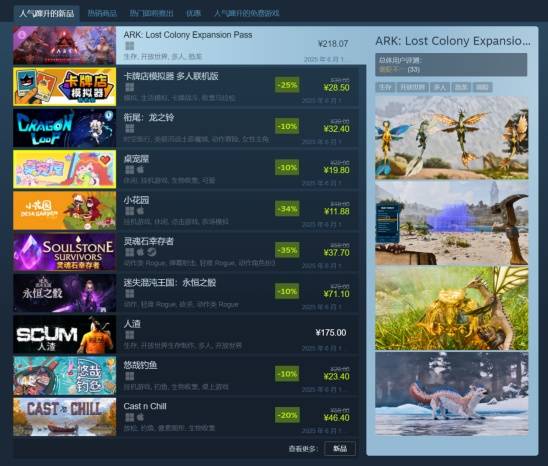The image size is (548, 466).
Task: Click the 生存 tag in the preview panel
Action: pyautogui.click(x=385, y=87)
